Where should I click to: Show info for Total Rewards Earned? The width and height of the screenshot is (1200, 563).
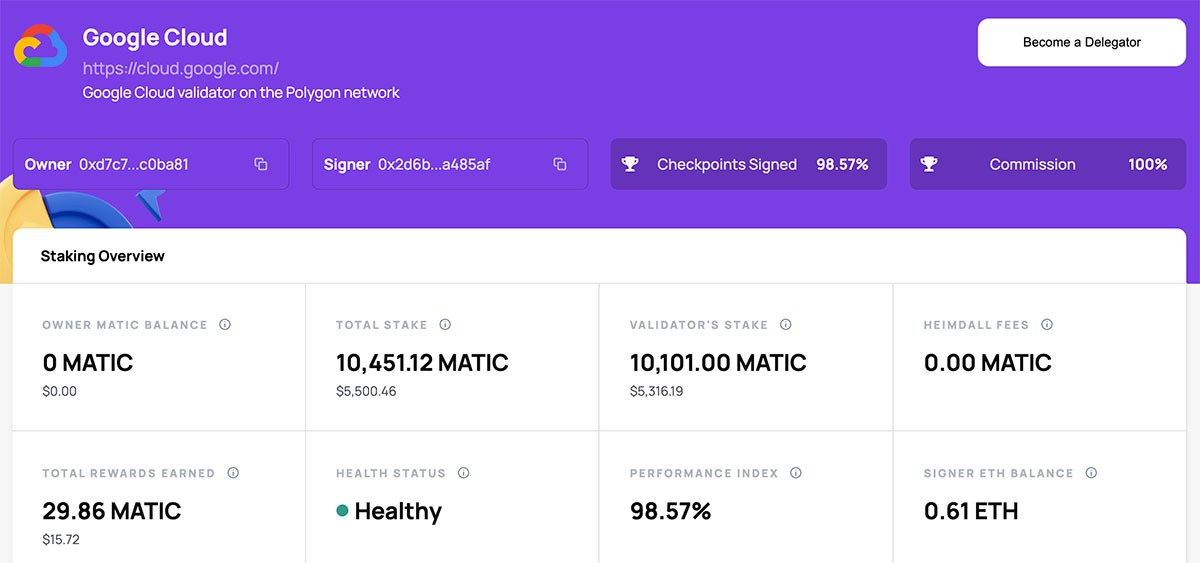(233, 473)
